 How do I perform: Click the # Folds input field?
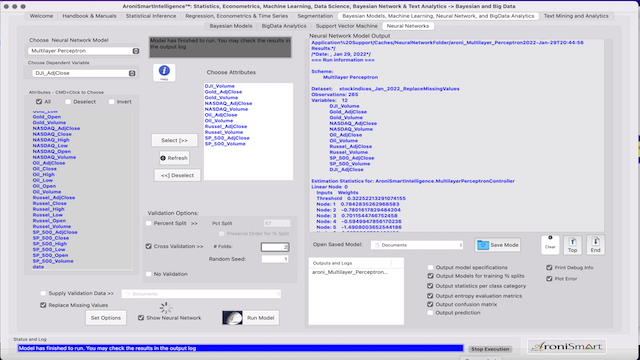click(275, 247)
